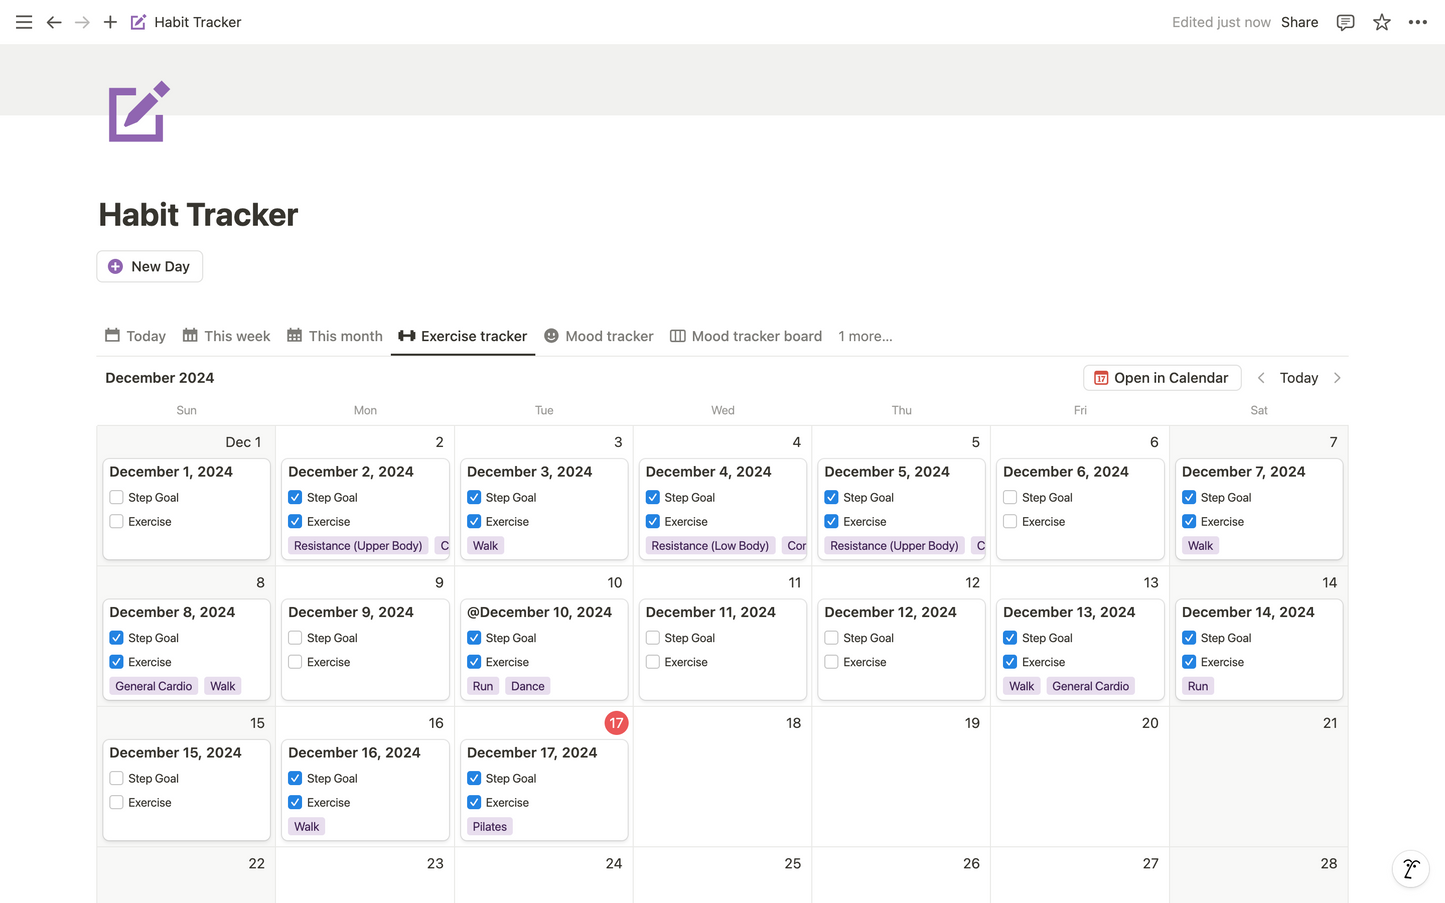Check Exercise on December 1, 2024

tap(117, 521)
